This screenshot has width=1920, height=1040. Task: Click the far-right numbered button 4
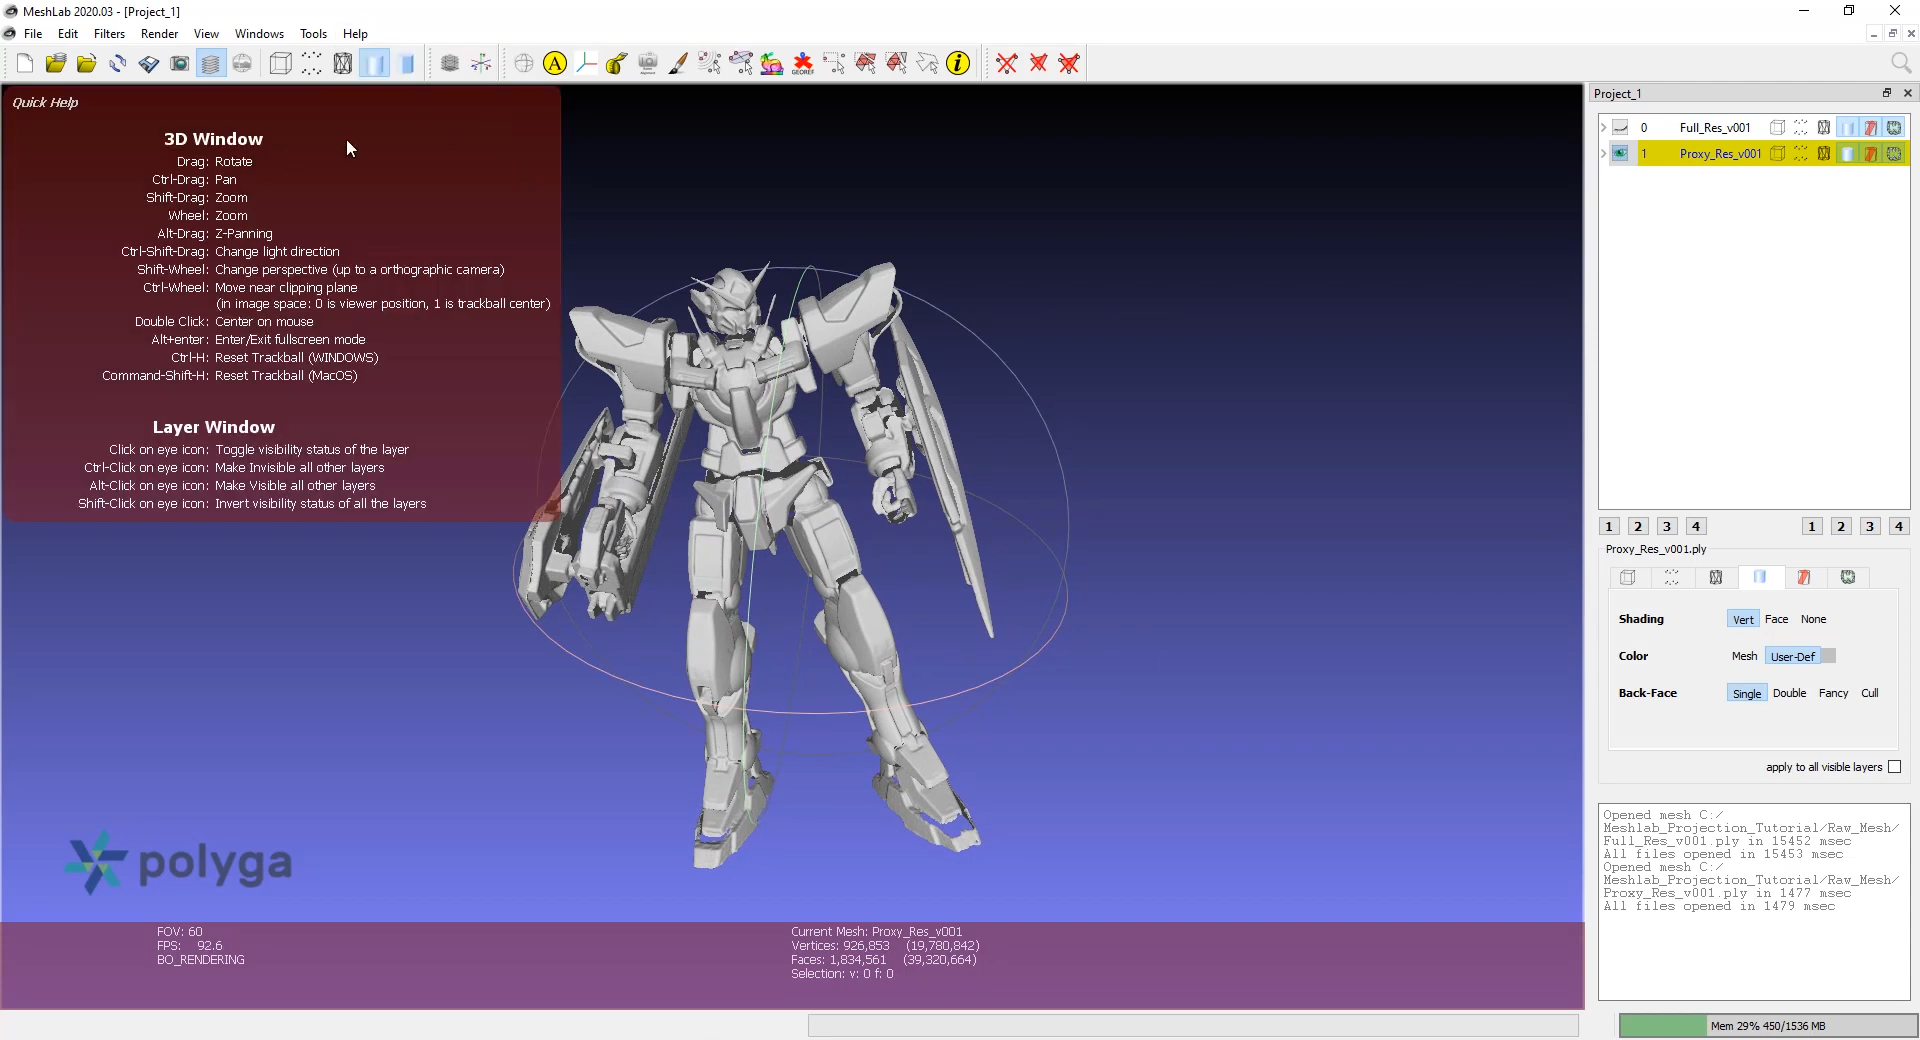[1899, 527]
